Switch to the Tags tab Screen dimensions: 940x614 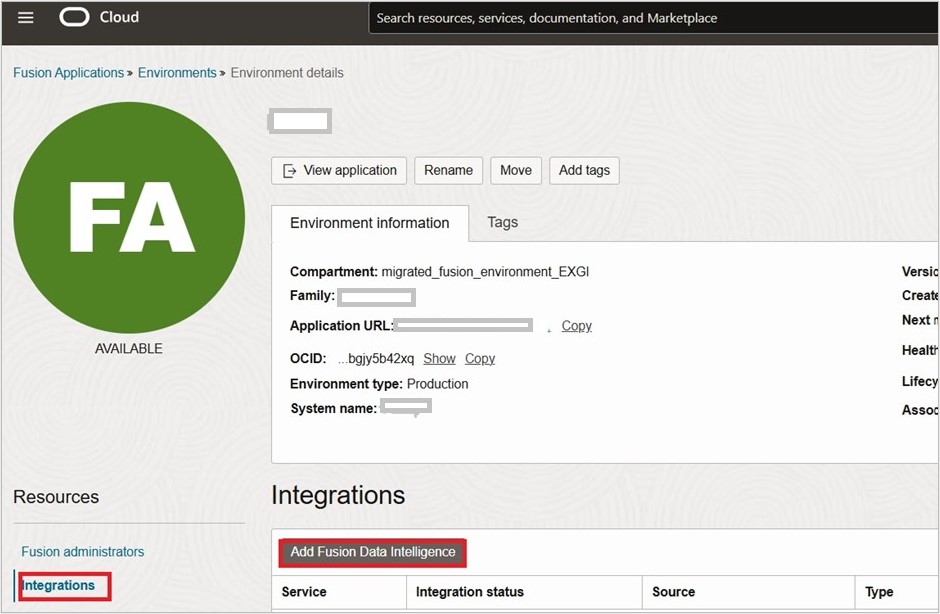tap(502, 223)
